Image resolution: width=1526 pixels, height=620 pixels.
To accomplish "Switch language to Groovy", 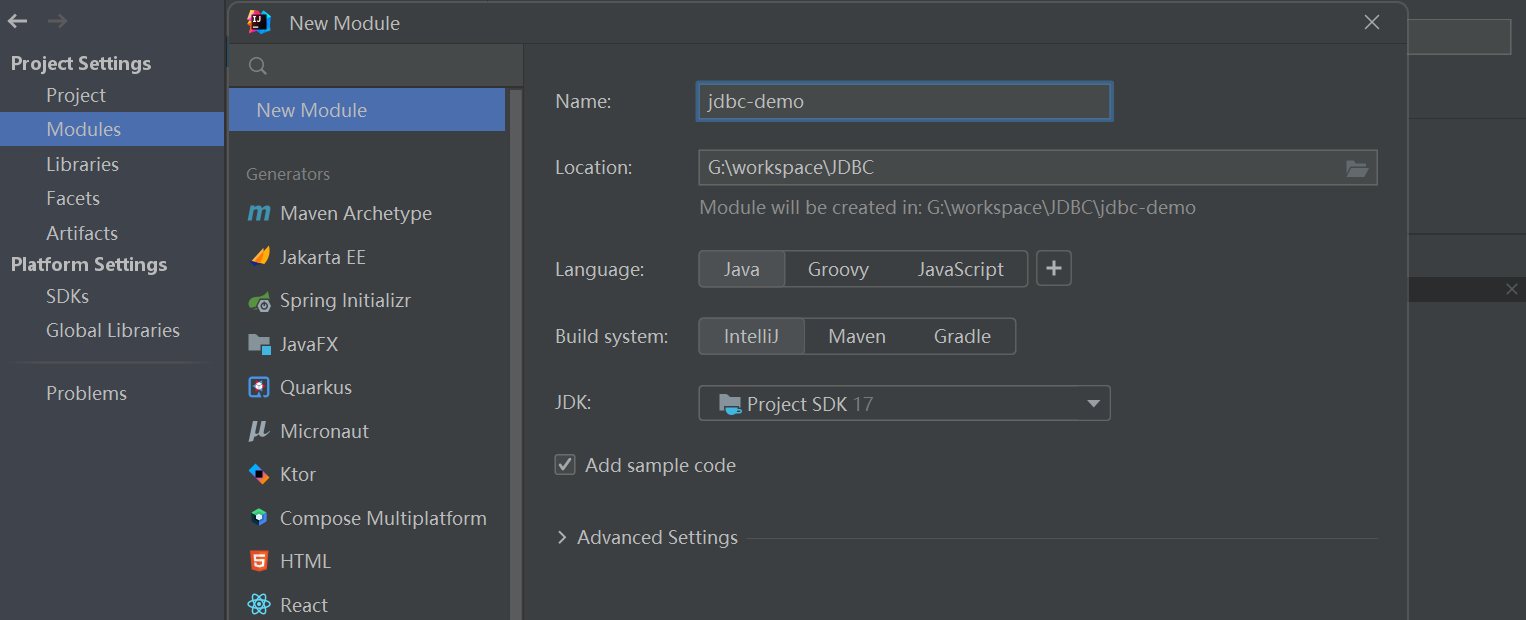I will [838, 269].
